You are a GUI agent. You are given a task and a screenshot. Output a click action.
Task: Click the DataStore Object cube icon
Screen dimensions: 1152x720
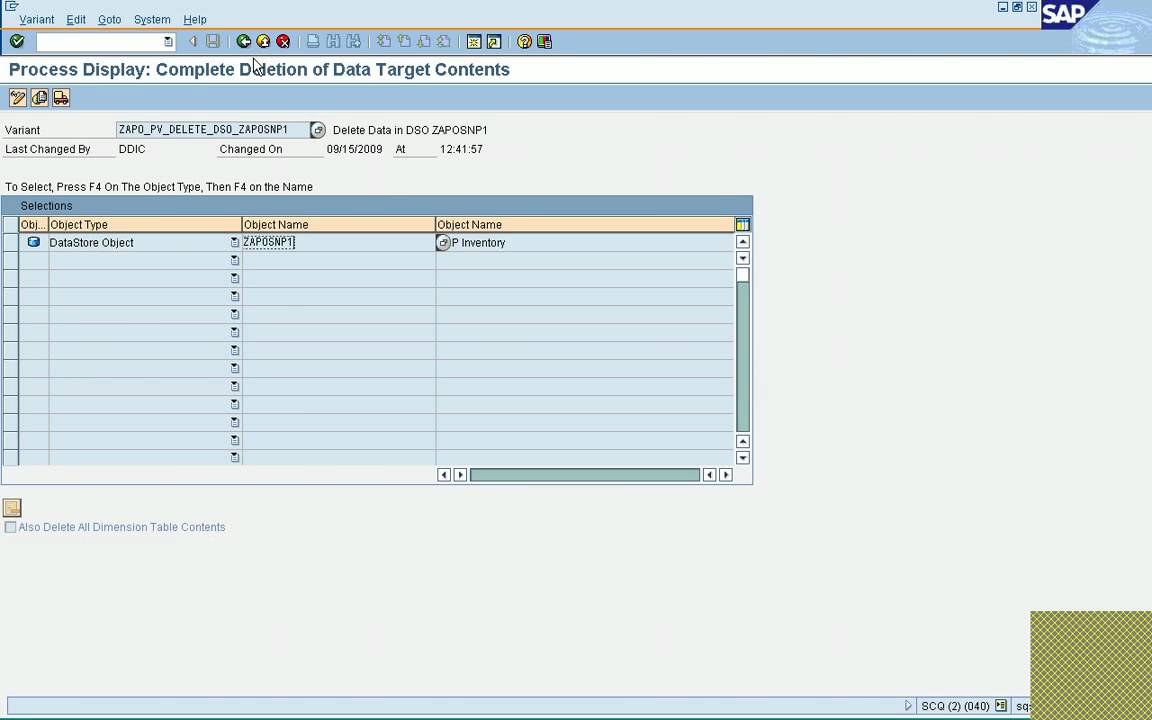tap(34, 242)
